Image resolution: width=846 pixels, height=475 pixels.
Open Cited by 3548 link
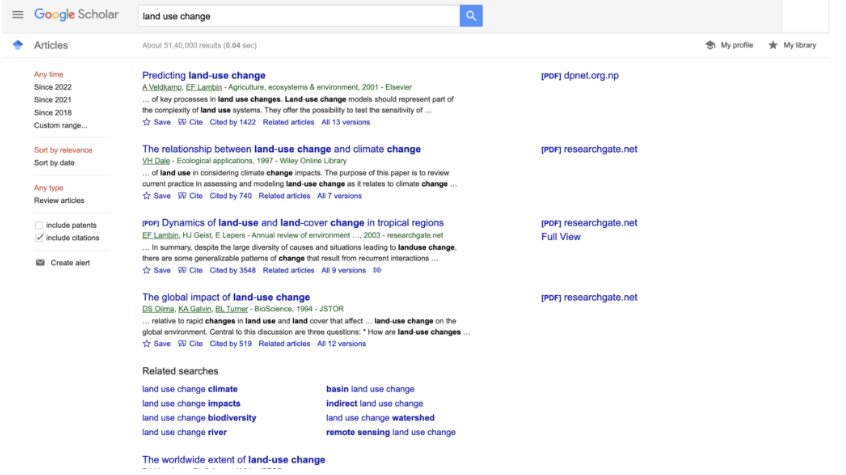[x=232, y=270]
